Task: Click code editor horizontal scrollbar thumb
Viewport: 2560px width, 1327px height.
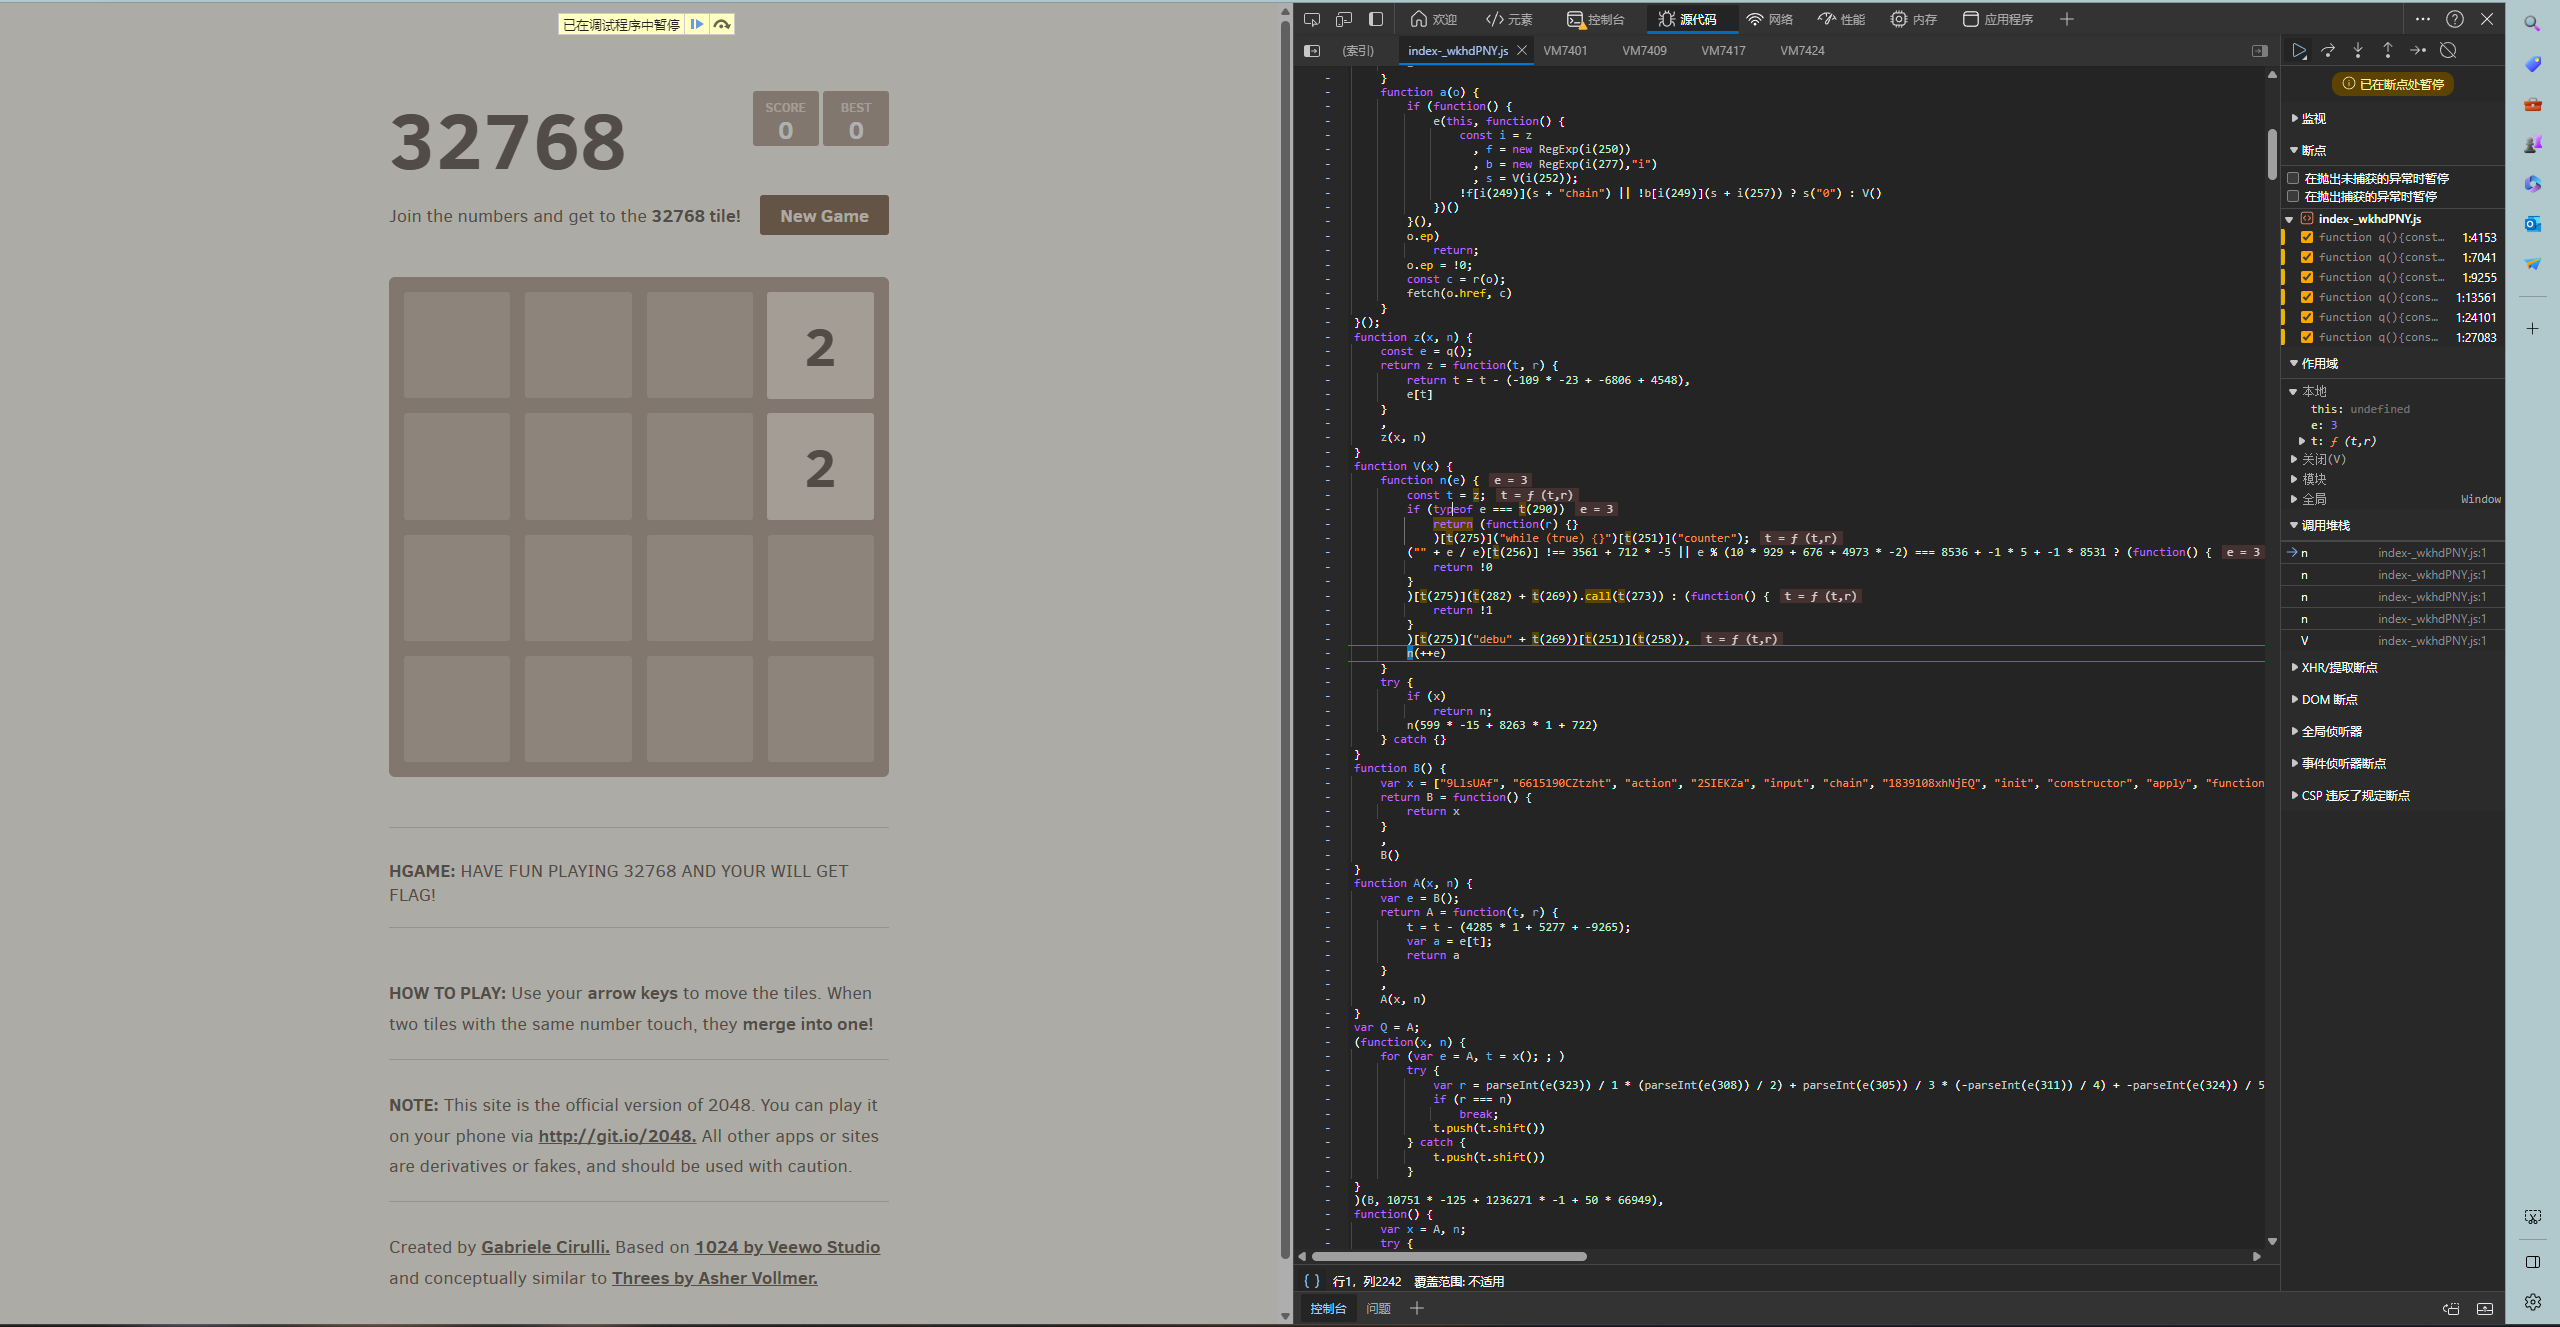Action: 1449,1256
